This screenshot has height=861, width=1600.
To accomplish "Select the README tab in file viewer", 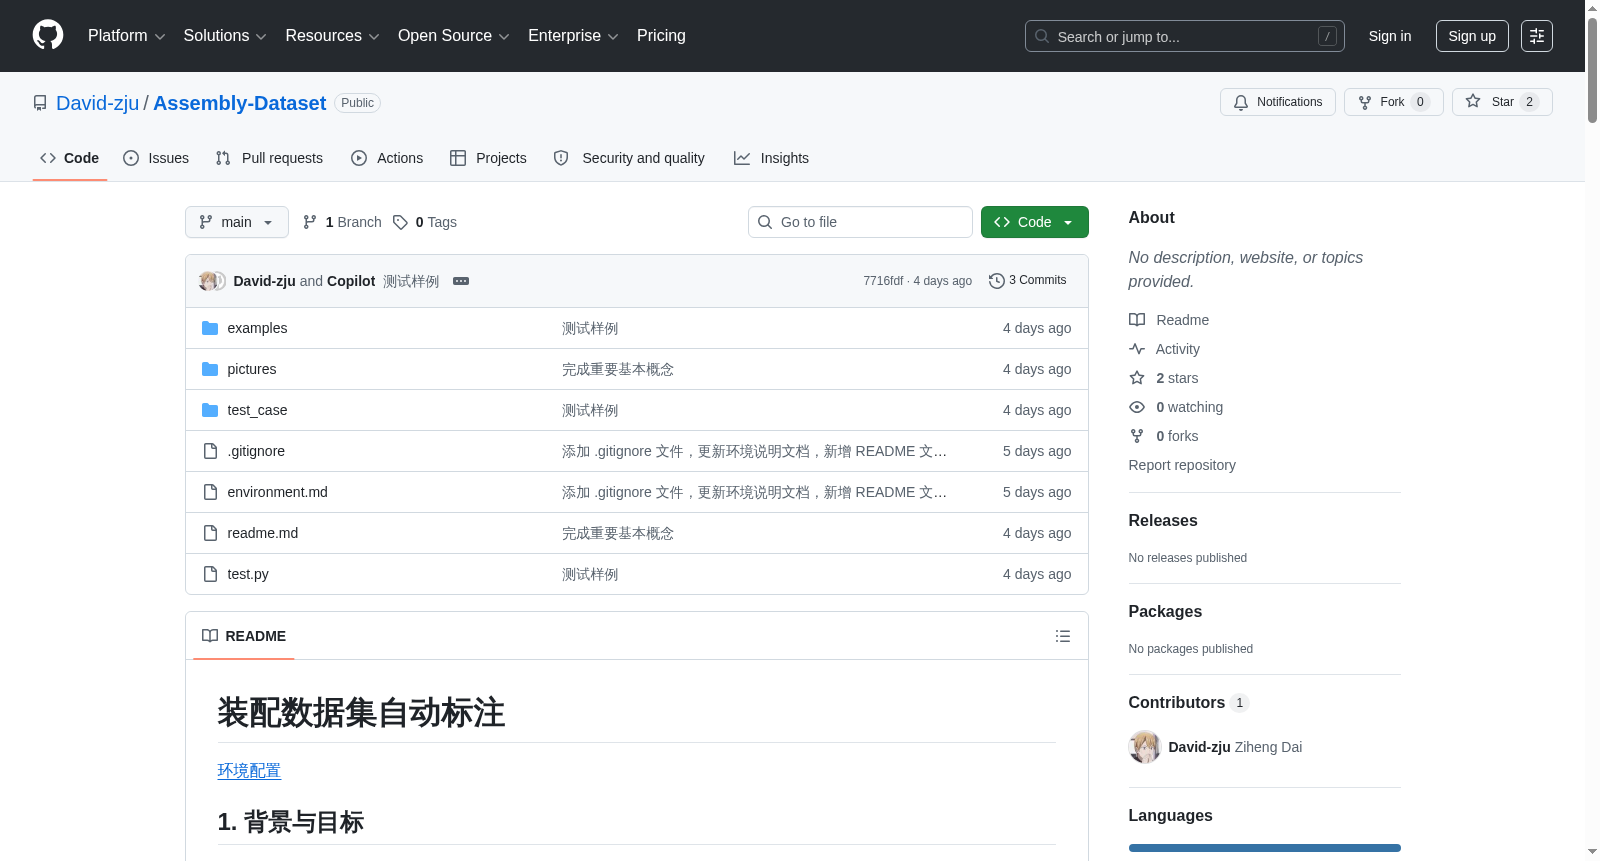I will [244, 636].
